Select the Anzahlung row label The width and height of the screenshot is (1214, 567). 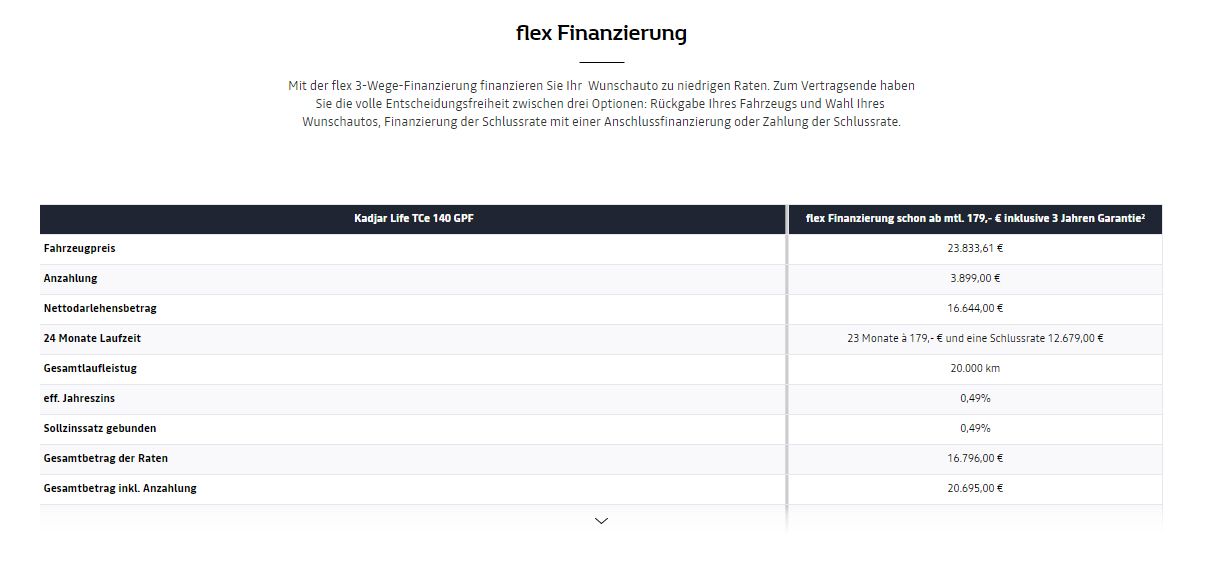[70, 278]
